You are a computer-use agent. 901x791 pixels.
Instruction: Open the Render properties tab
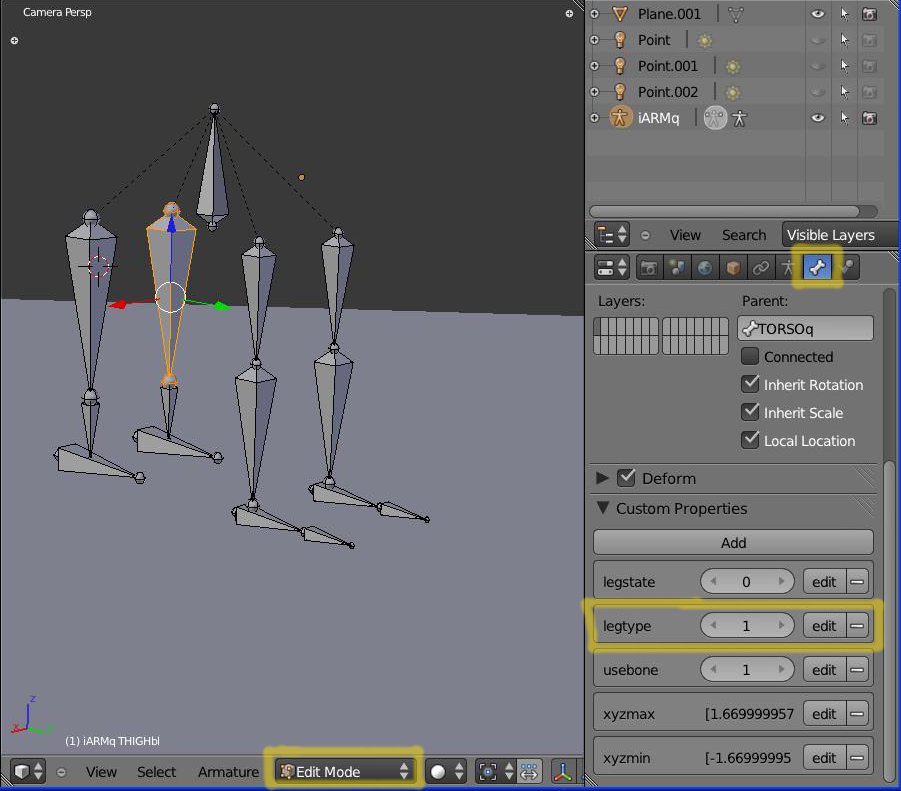649,268
